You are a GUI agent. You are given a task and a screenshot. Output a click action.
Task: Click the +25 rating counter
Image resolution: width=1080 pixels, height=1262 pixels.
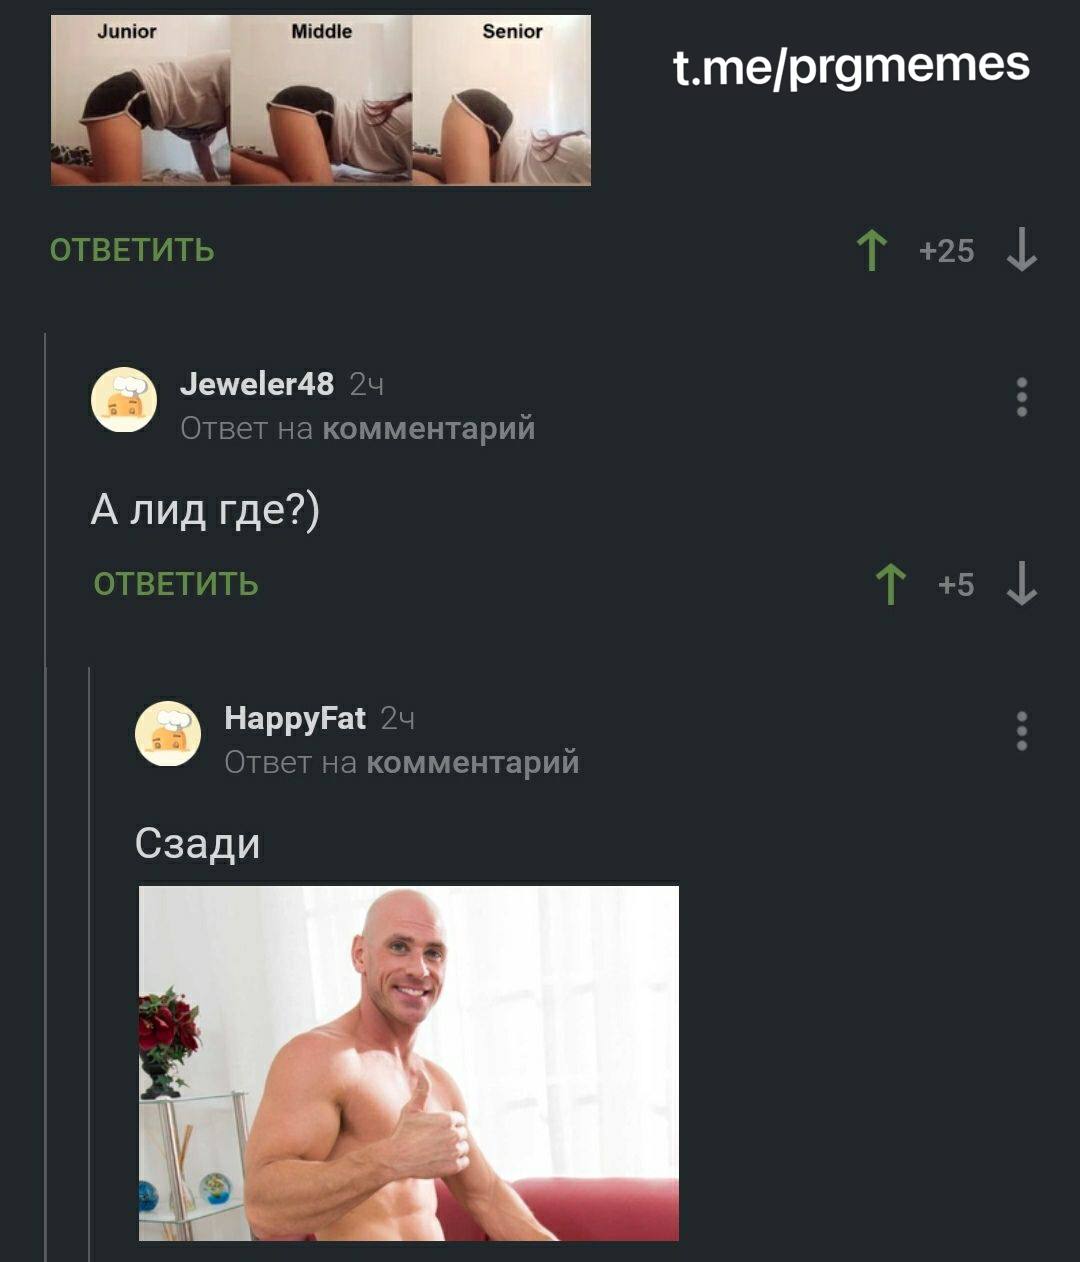[946, 250]
